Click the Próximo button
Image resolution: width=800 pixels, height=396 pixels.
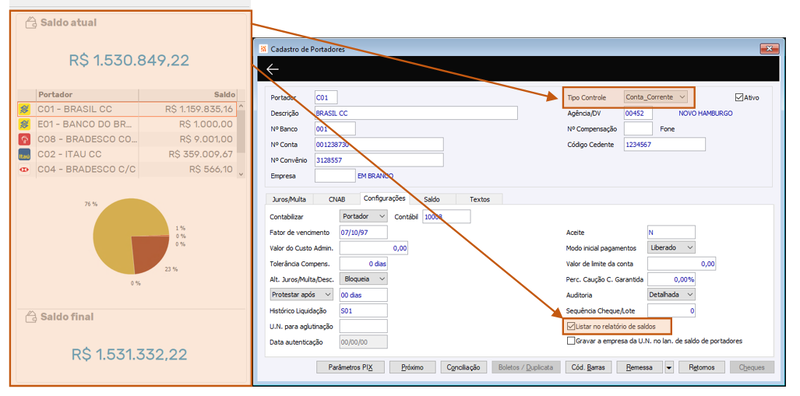[x=412, y=367]
